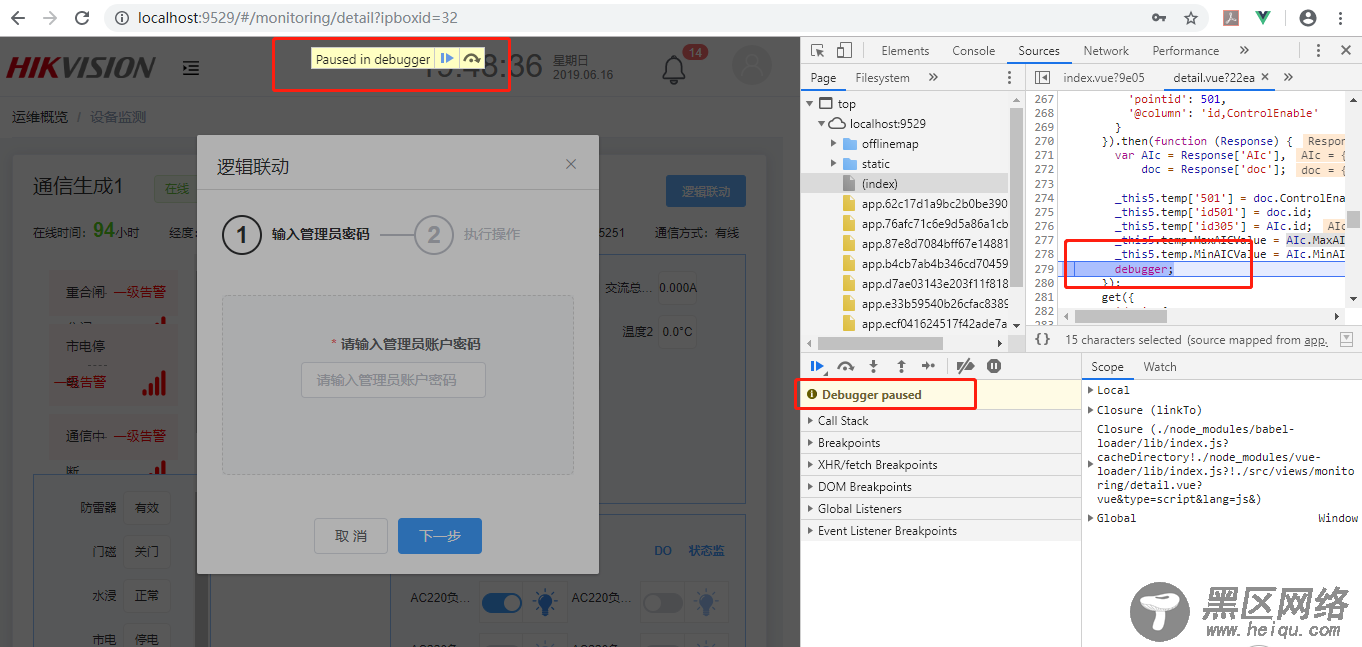Image resolution: width=1362 pixels, height=647 pixels.
Task: Switch to the Network tab
Action: point(1106,51)
